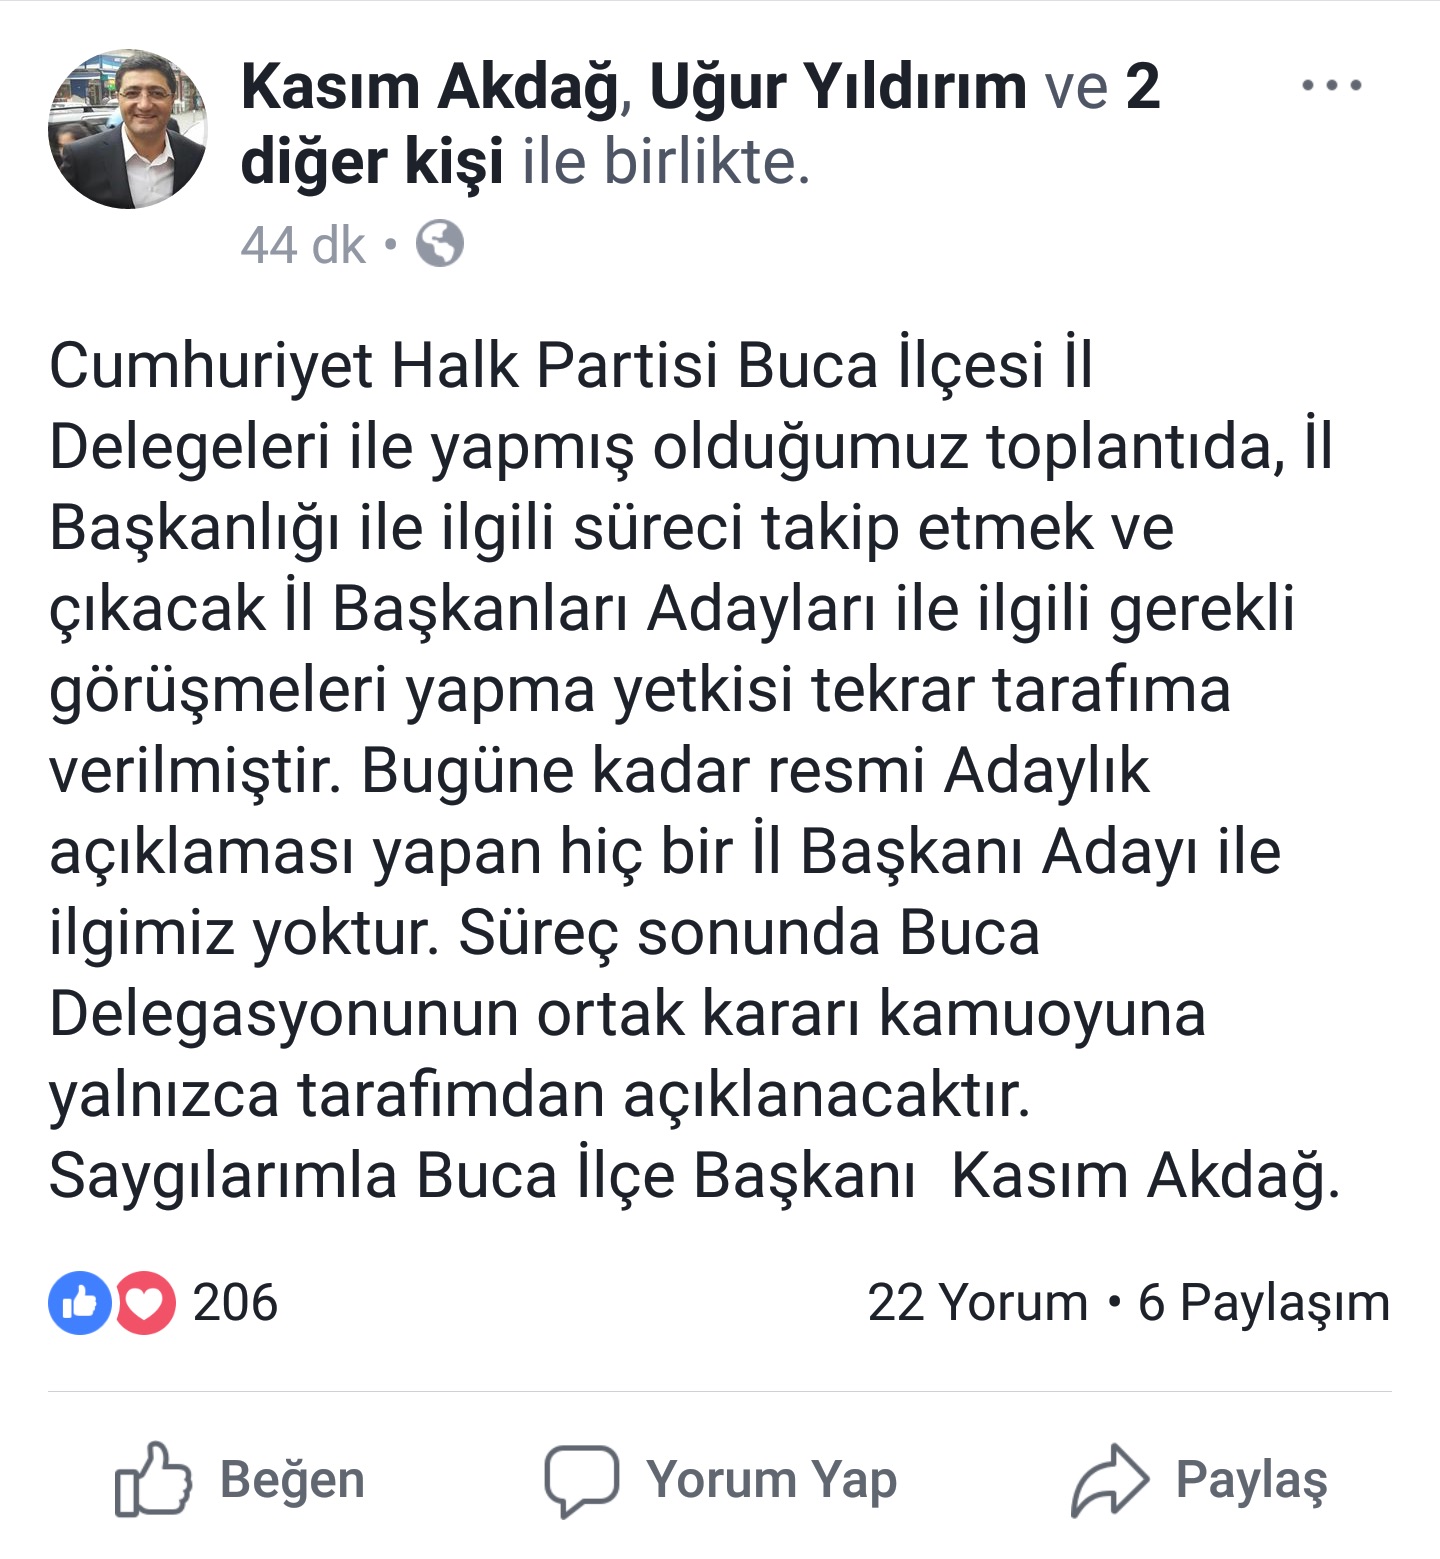This screenshot has width=1440, height=1559.
Task: Tap the Paylaş label to share
Action: pos(1251,1481)
